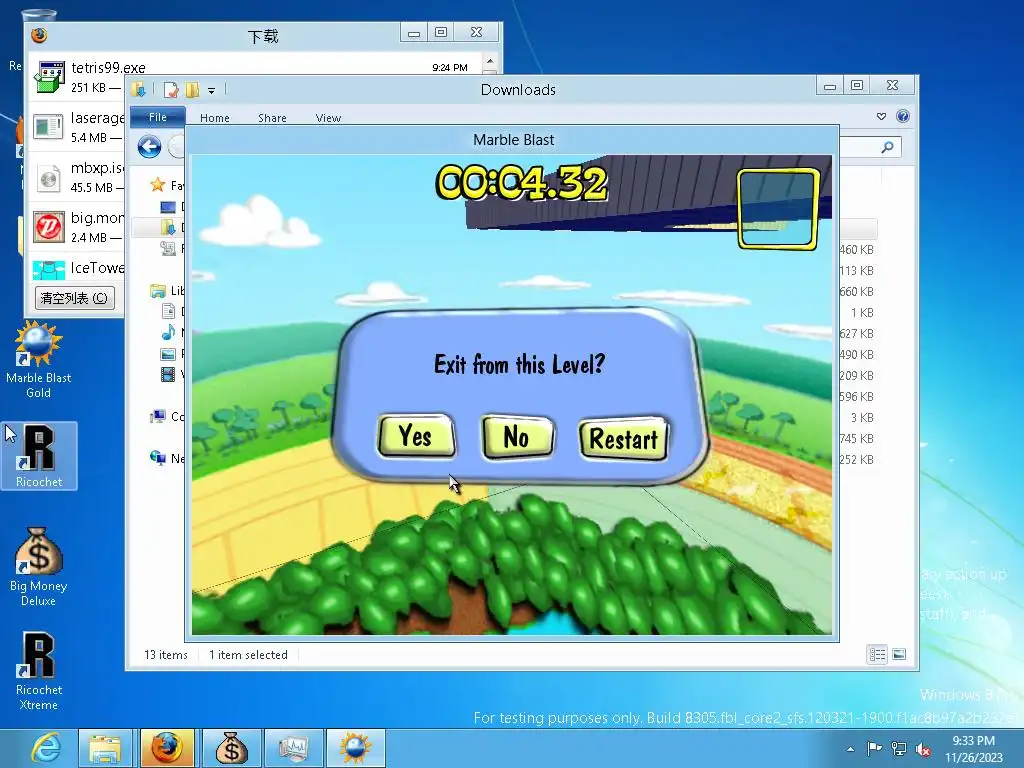Open the Ricochet Xtreme desktop shortcut
This screenshot has width=1024, height=768.
coord(39,671)
